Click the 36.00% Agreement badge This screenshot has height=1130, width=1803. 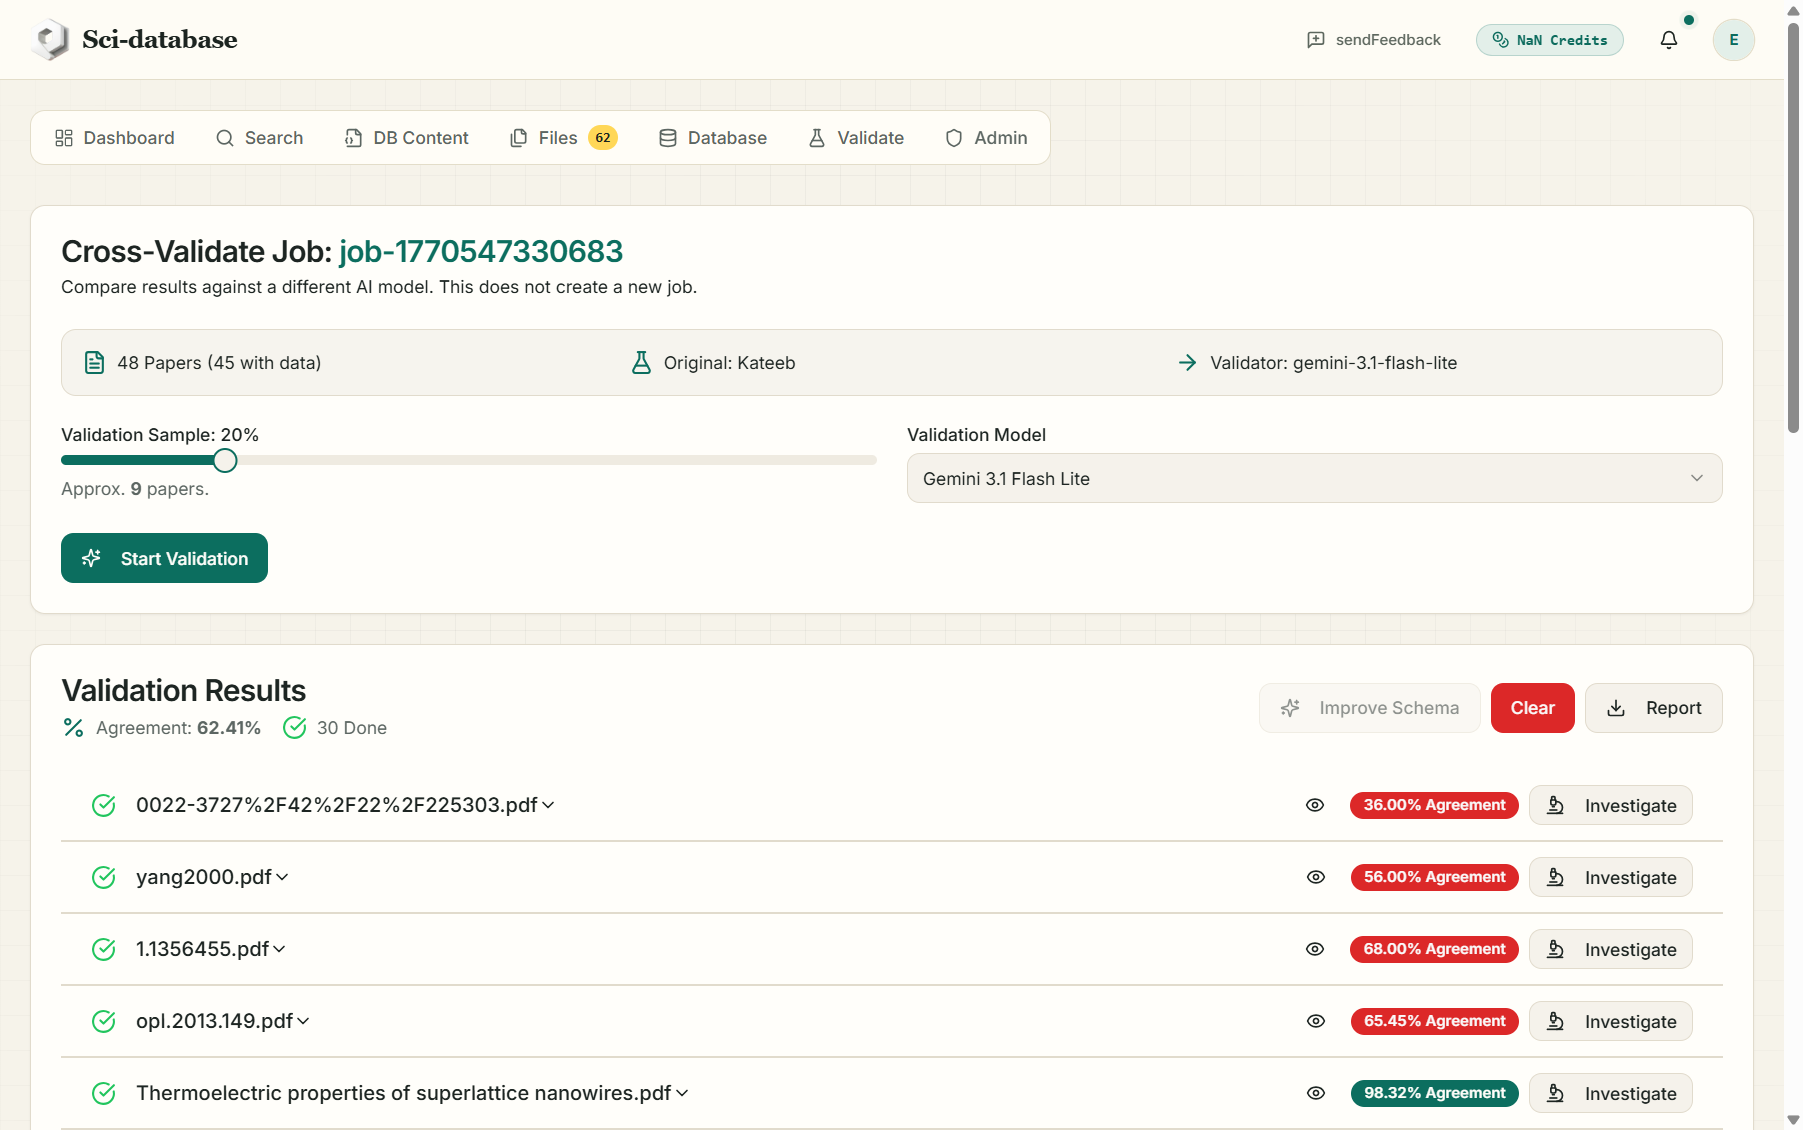coord(1434,805)
